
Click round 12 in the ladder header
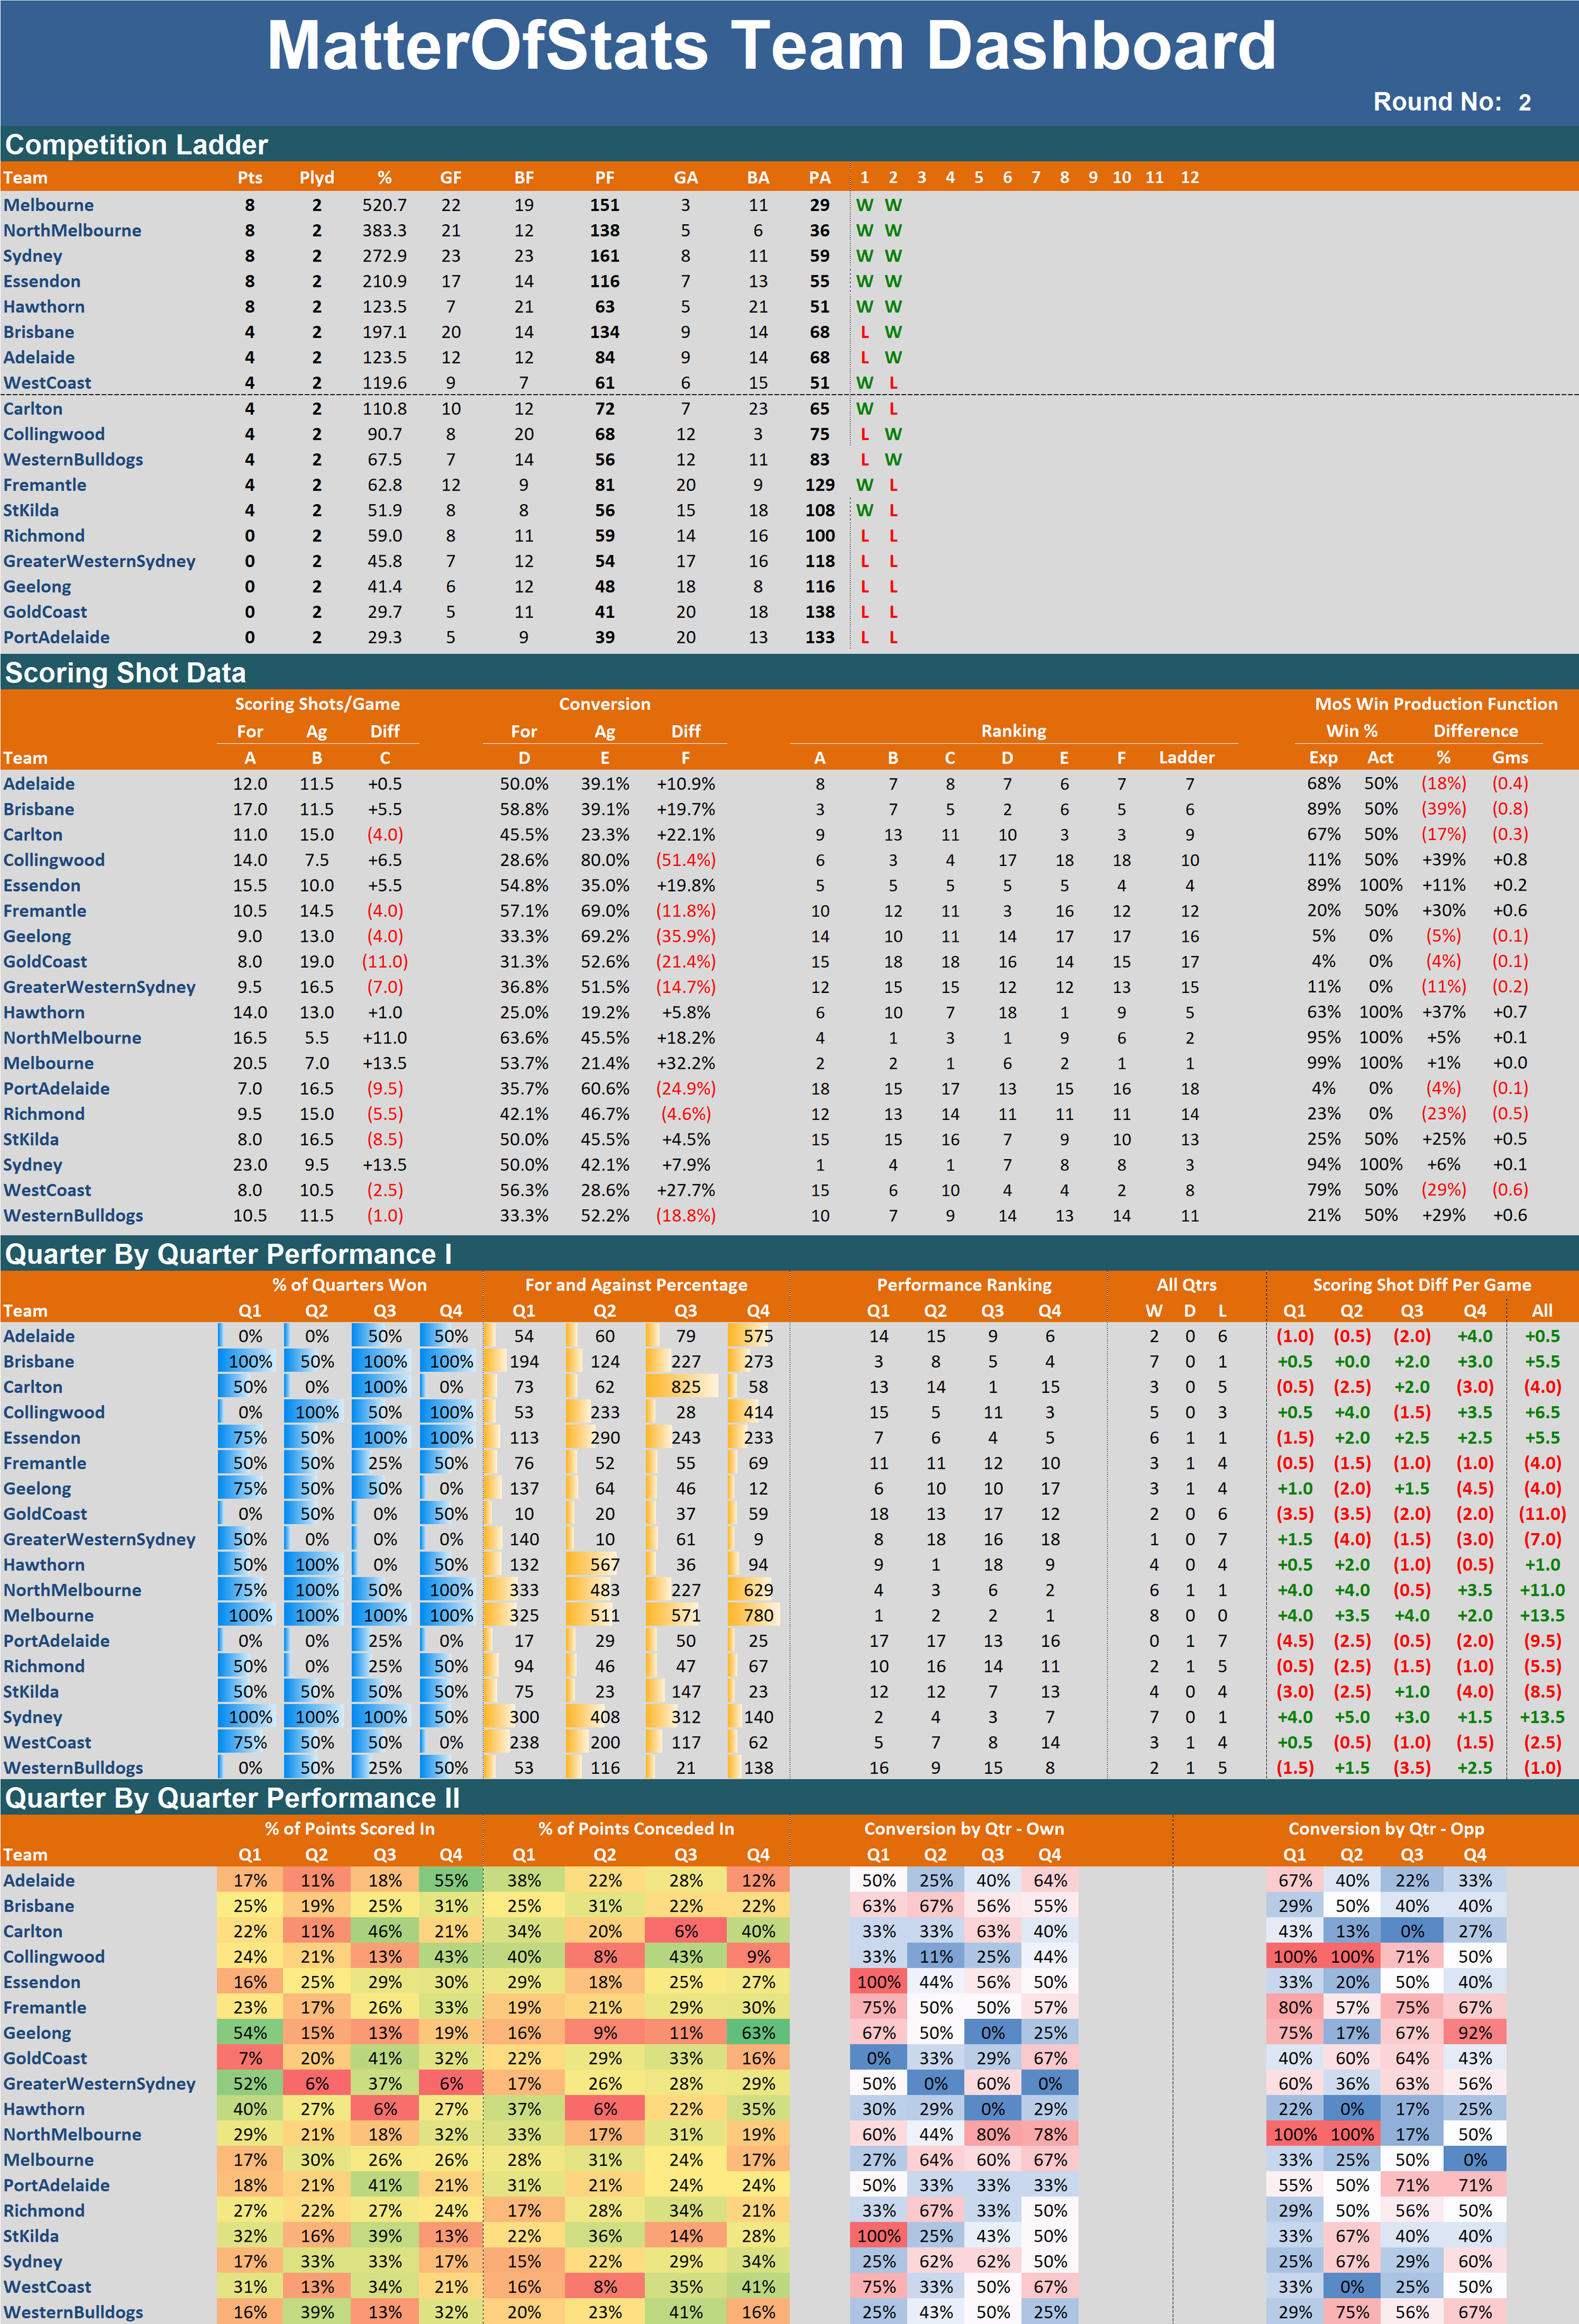[1190, 178]
